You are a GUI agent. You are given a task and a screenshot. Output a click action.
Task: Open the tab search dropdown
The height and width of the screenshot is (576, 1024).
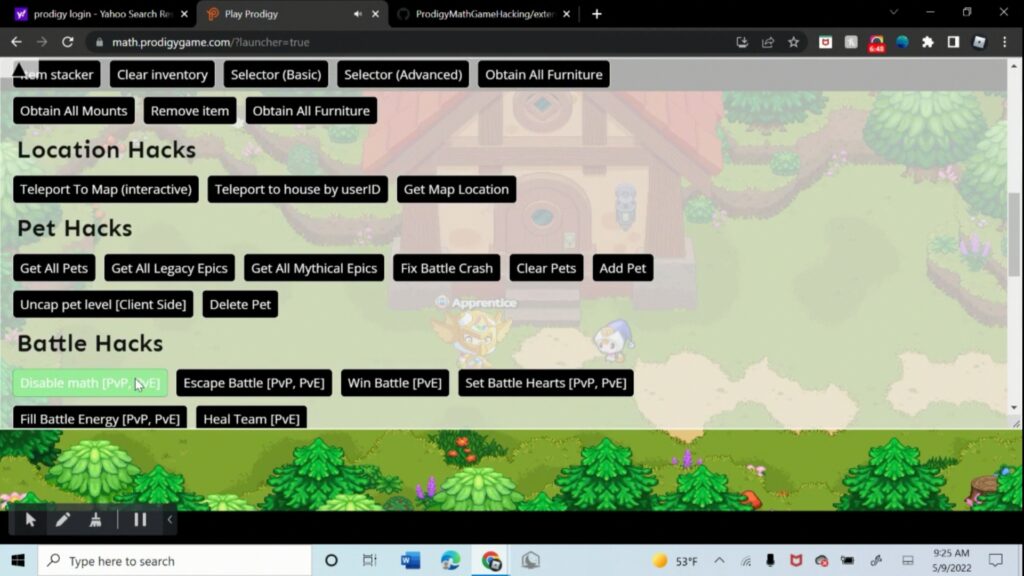tap(894, 12)
